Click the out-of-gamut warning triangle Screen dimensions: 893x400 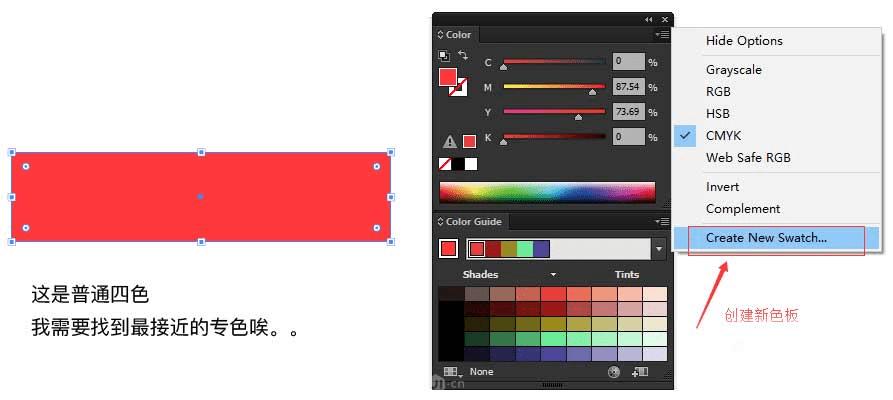(x=450, y=142)
